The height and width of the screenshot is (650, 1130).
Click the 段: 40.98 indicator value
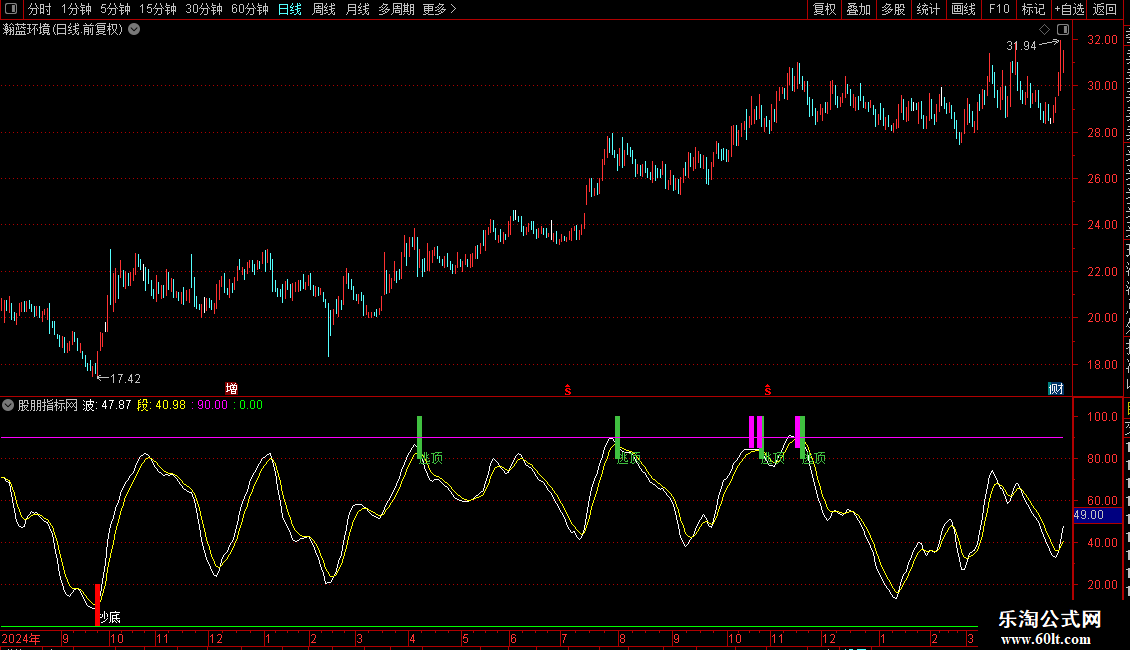pyautogui.click(x=161, y=405)
